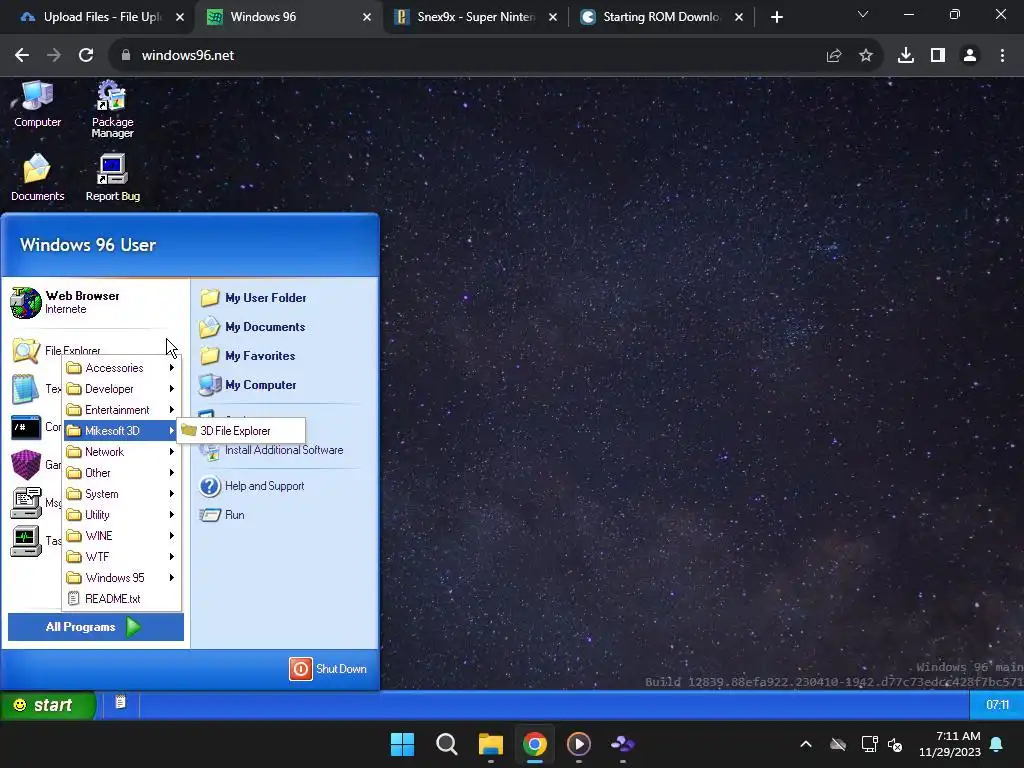Open File Explorer from Windows taskbar

pyautogui.click(x=490, y=744)
